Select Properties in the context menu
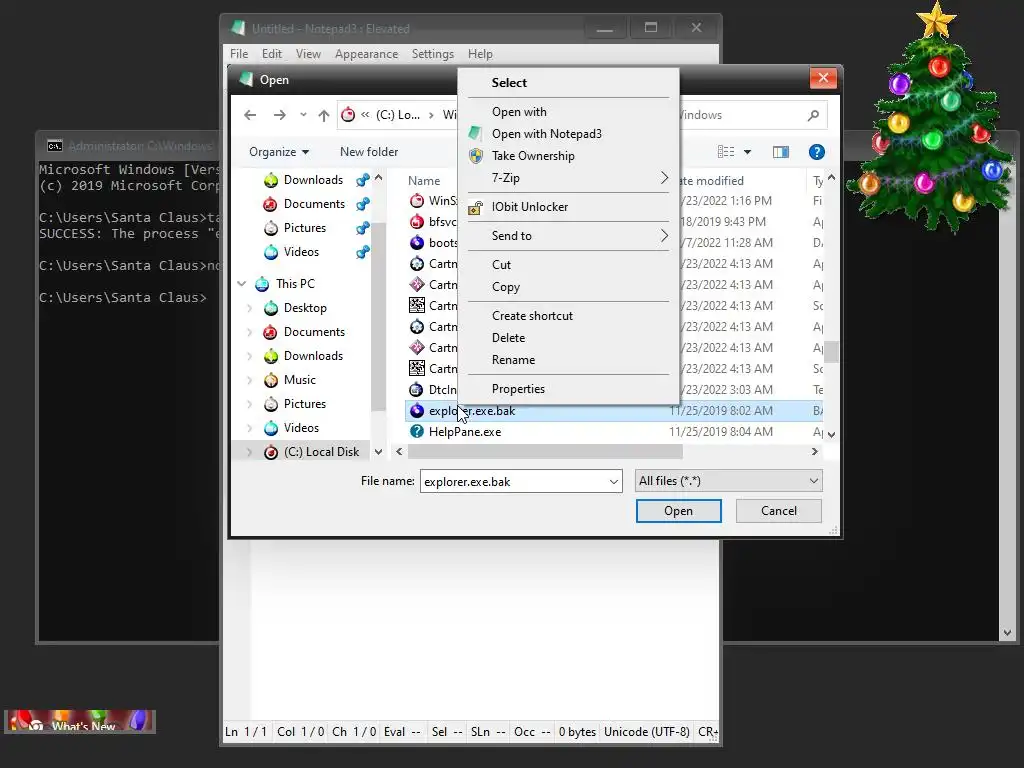Image resolution: width=1024 pixels, height=768 pixels. (568, 389)
